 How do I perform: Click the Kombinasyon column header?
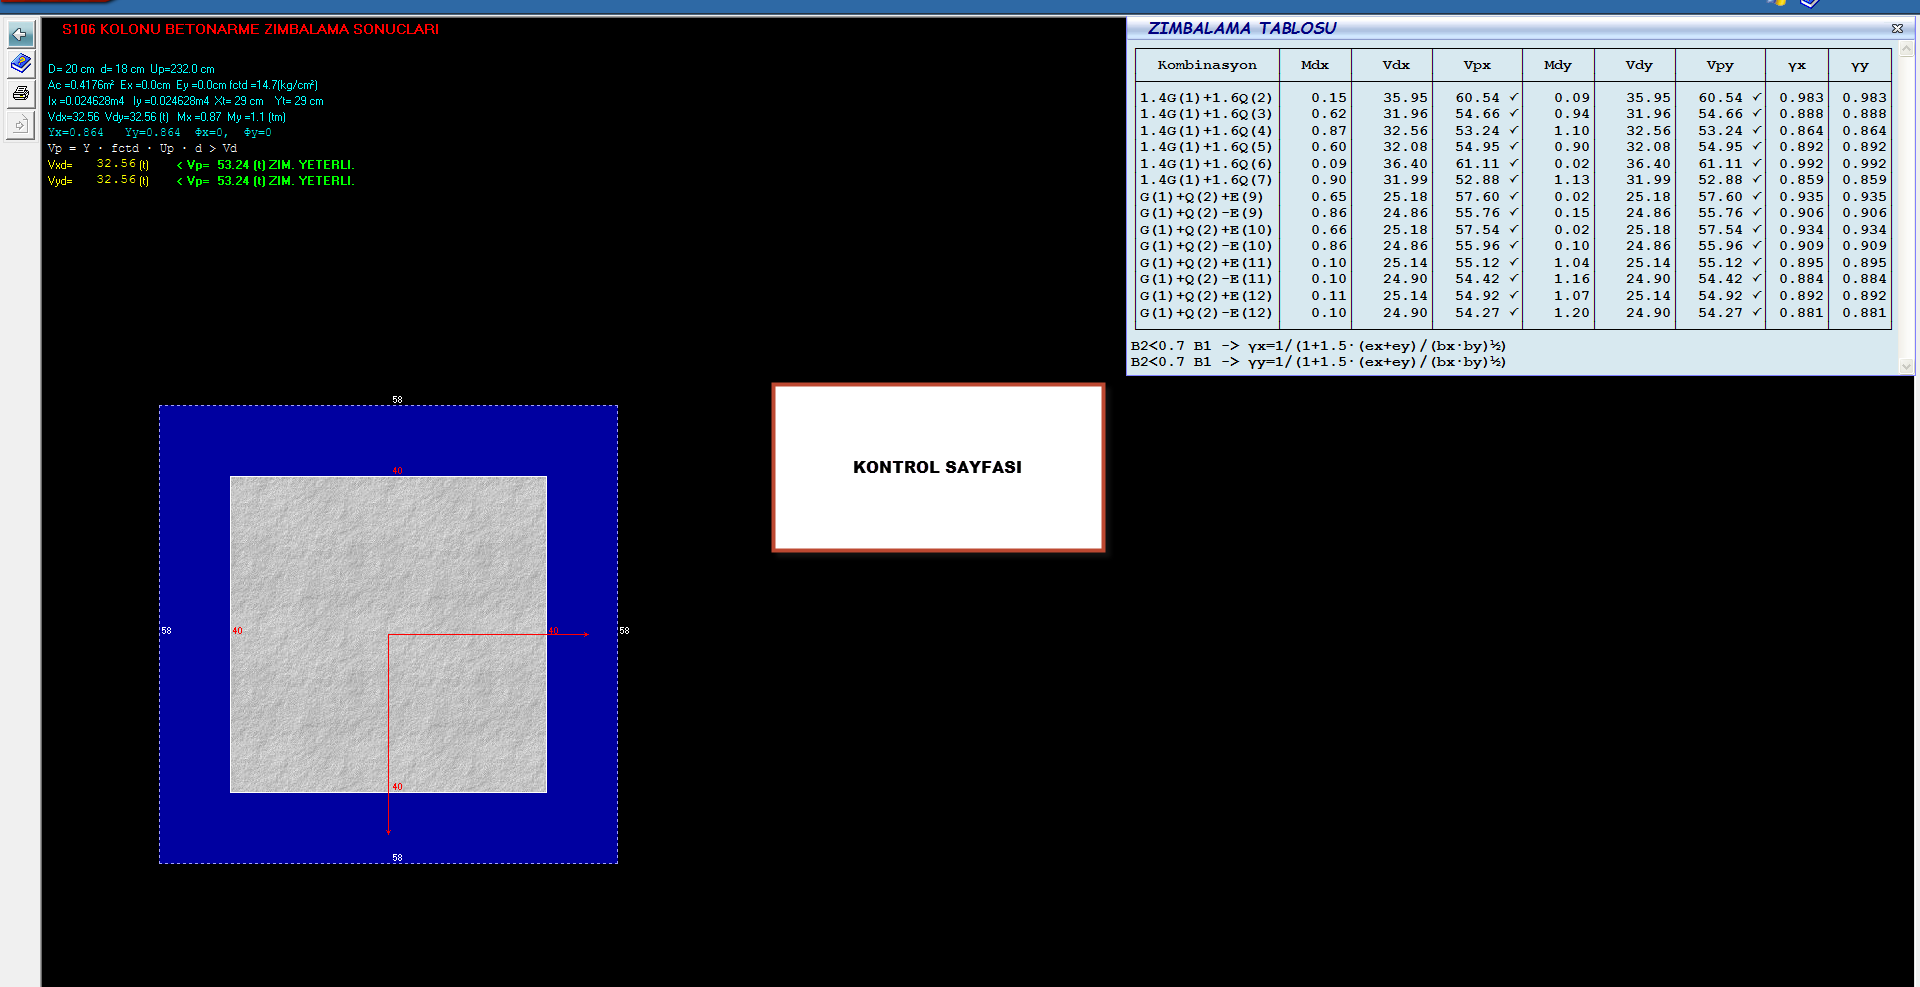pos(1207,66)
